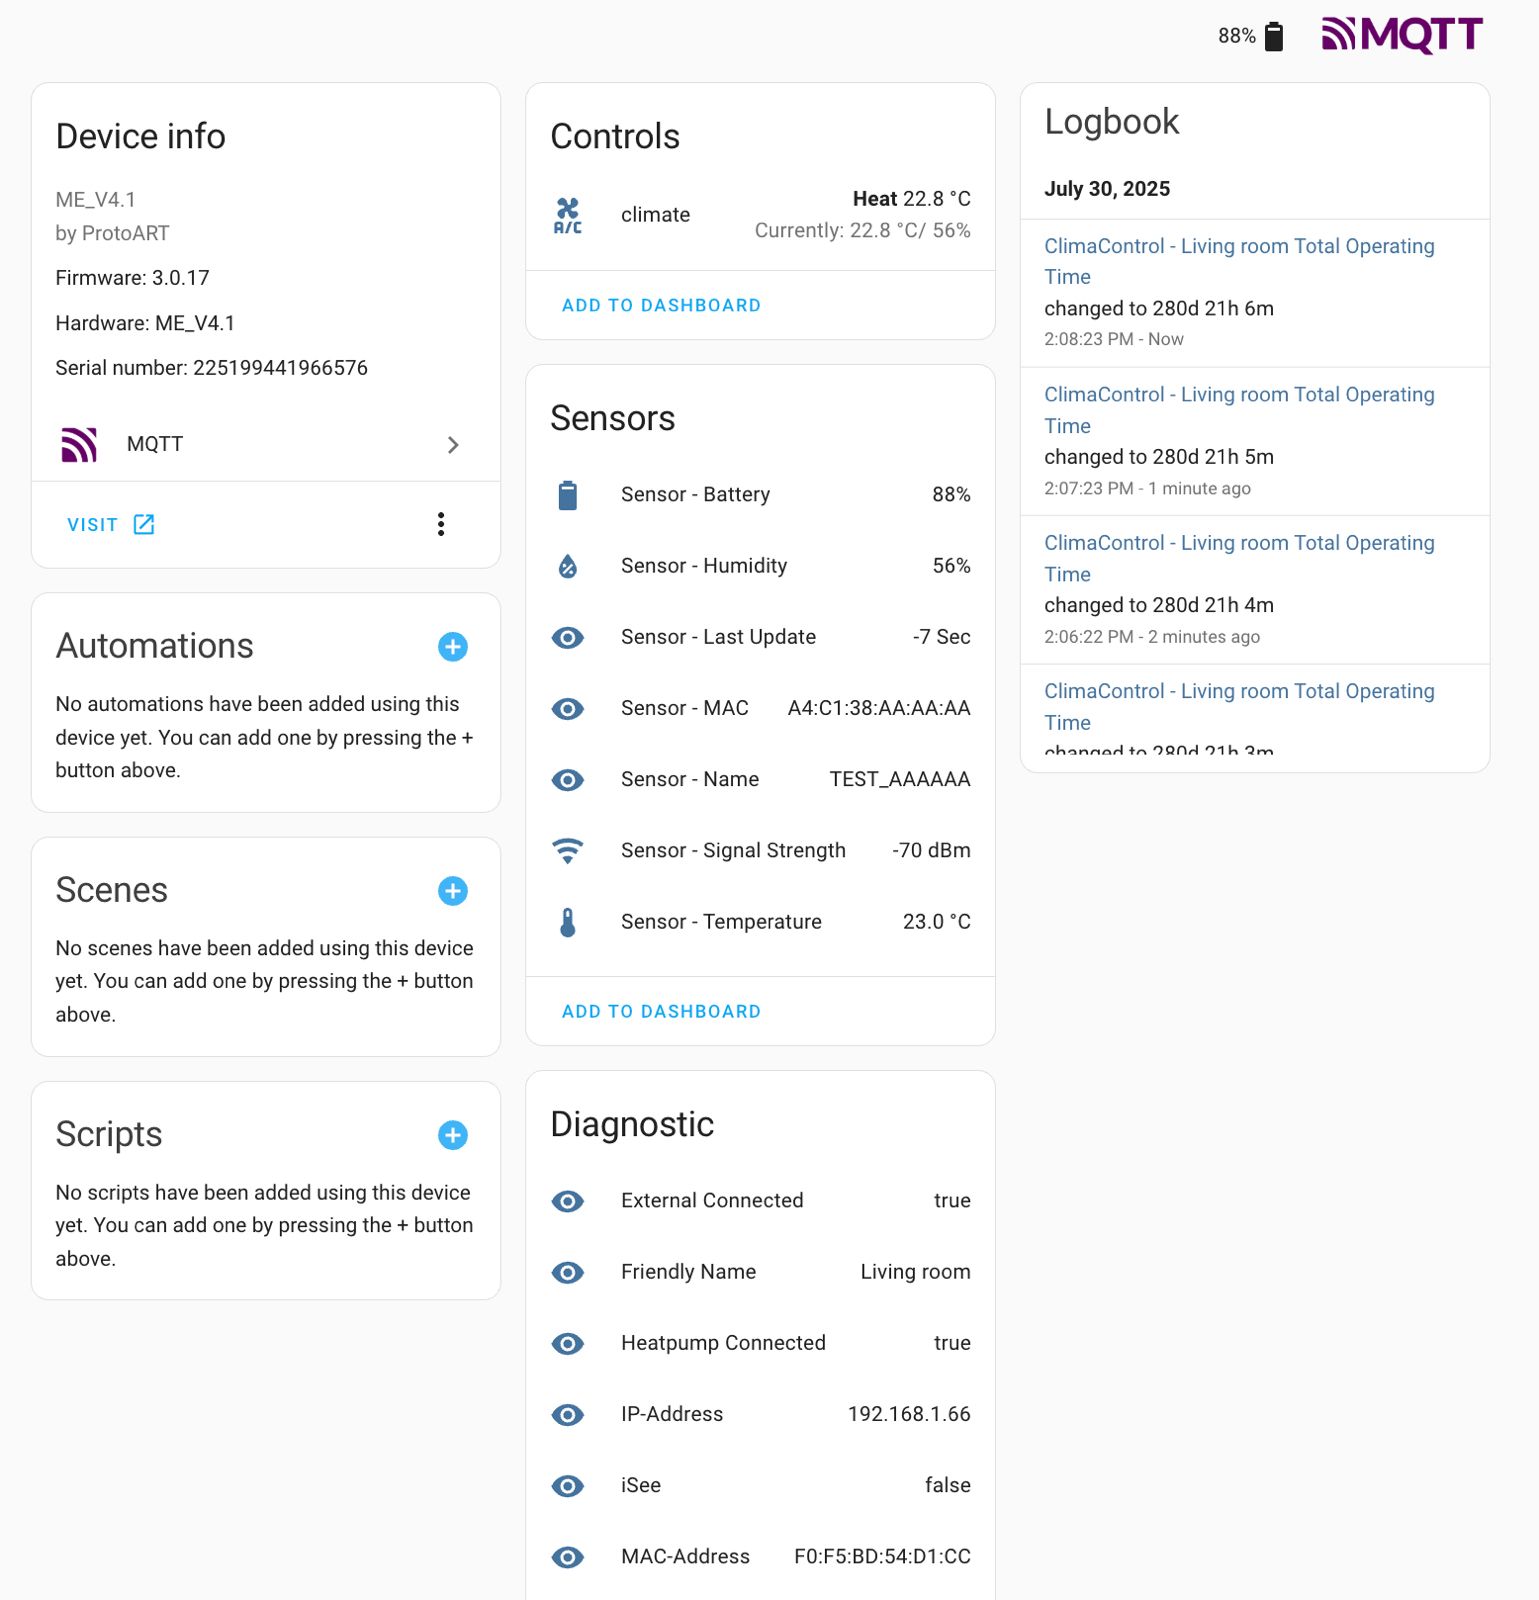This screenshot has height=1600, width=1539.
Task: Click the battery icon in top bar
Action: pos(1274,37)
